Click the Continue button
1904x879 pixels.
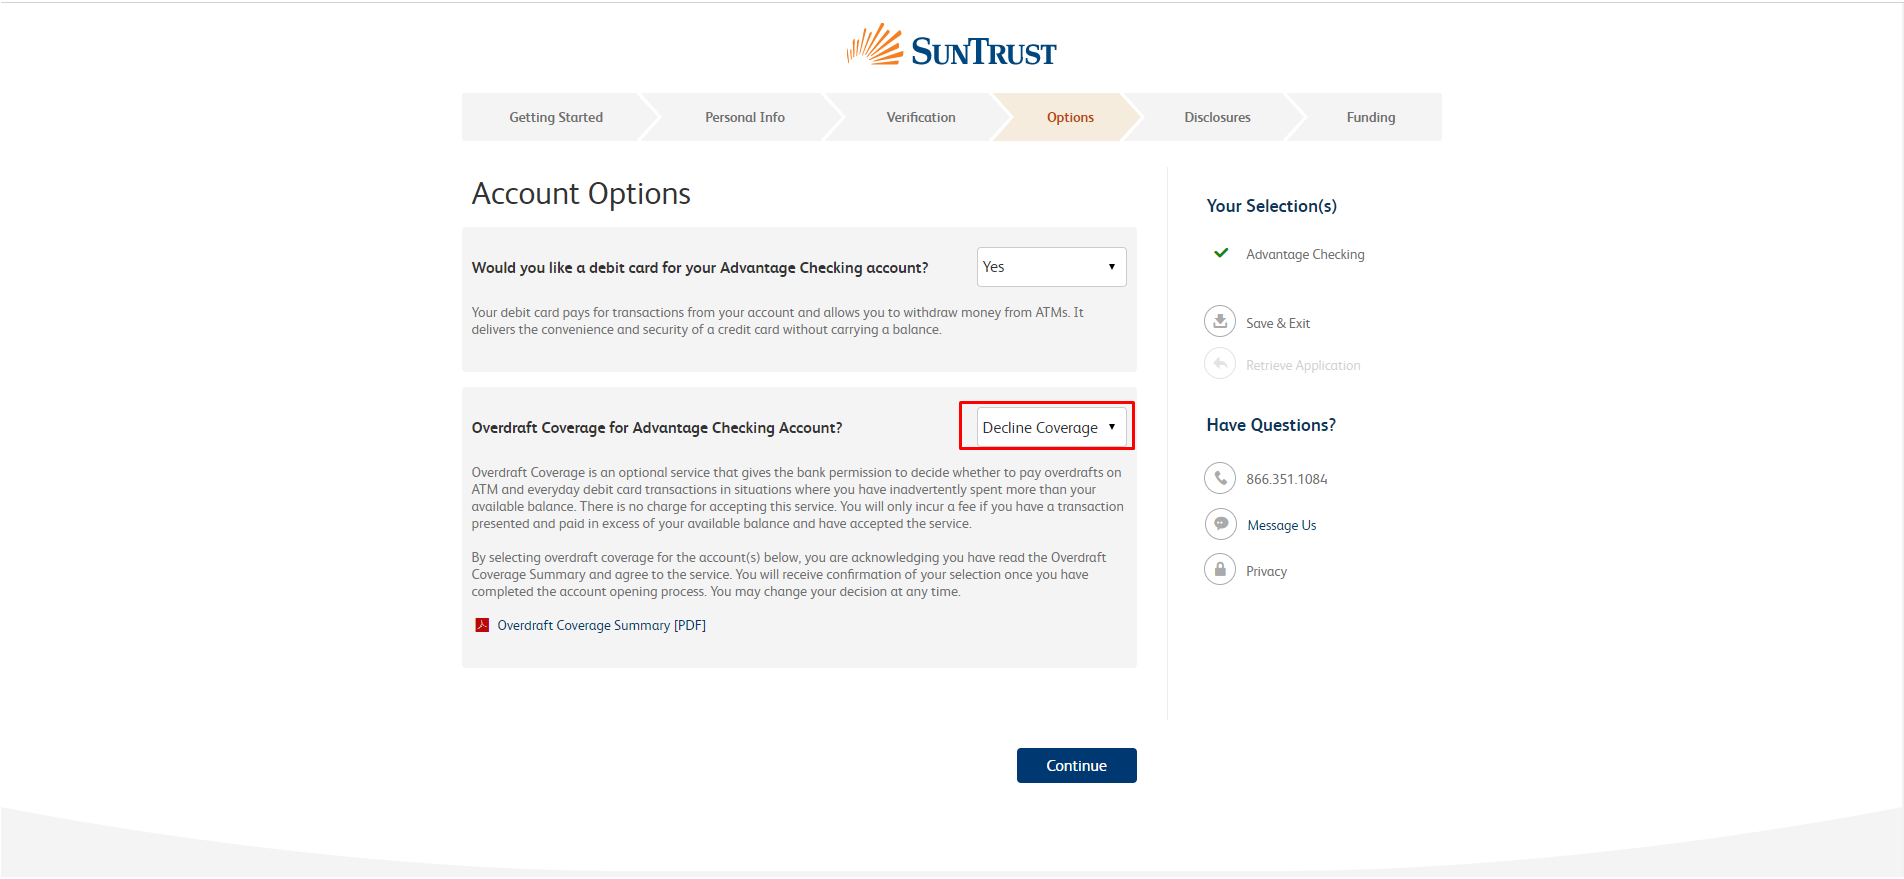pyautogui.click(x=1076, y=765)
